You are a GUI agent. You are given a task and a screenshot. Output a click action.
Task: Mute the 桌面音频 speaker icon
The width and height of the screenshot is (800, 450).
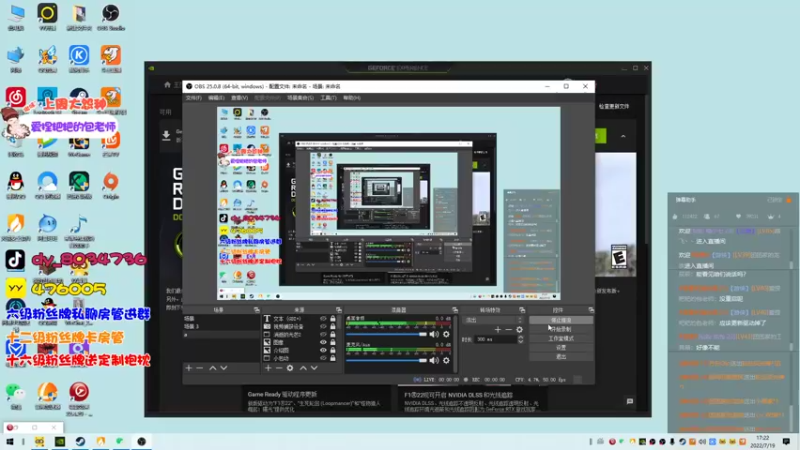434,334
